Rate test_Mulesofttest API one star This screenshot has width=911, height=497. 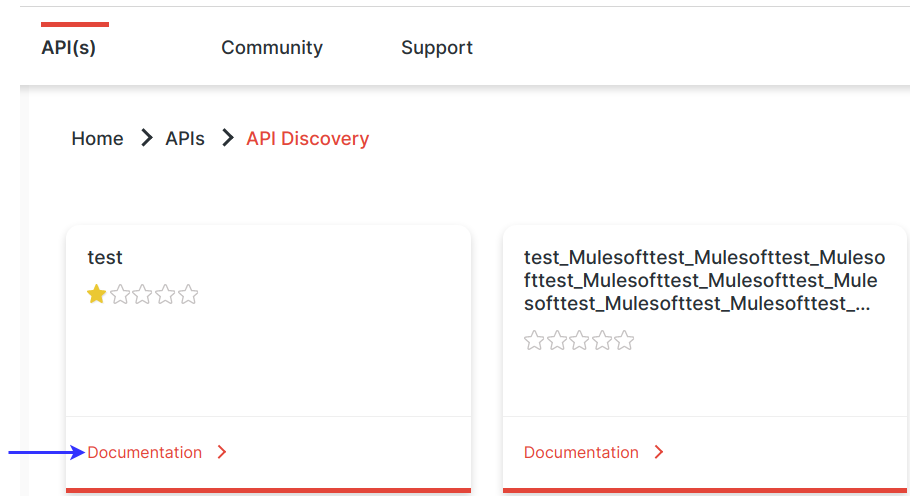pyautogui.click(x=534, y=341)
